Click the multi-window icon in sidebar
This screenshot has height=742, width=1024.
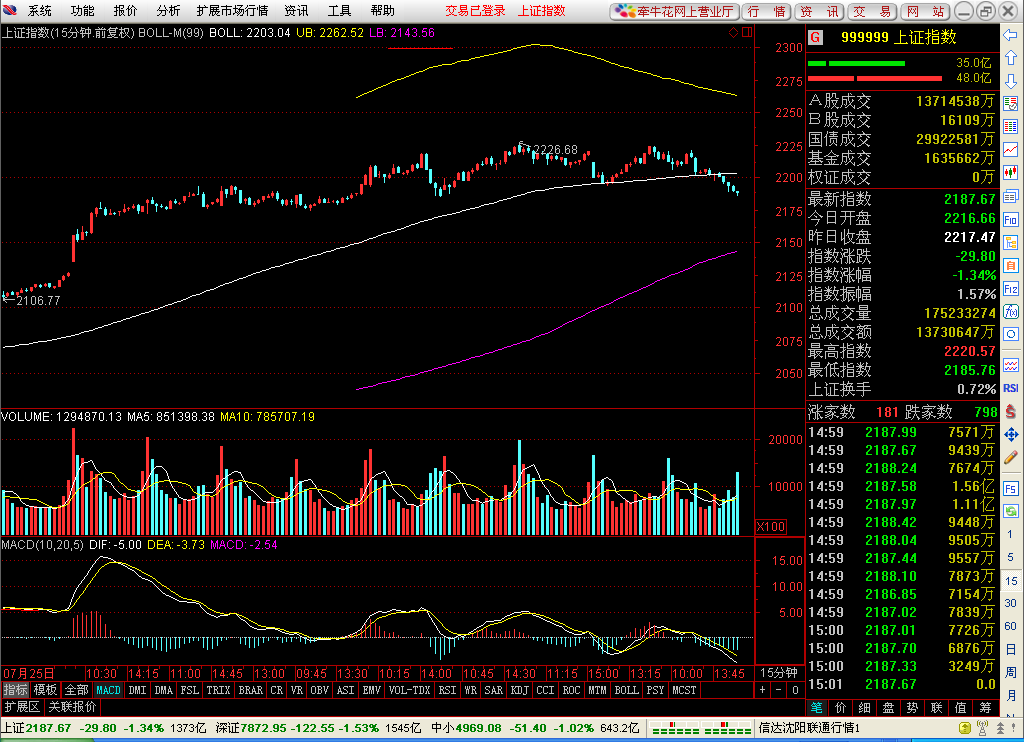pyautogui.click(x=1011, y=196)
